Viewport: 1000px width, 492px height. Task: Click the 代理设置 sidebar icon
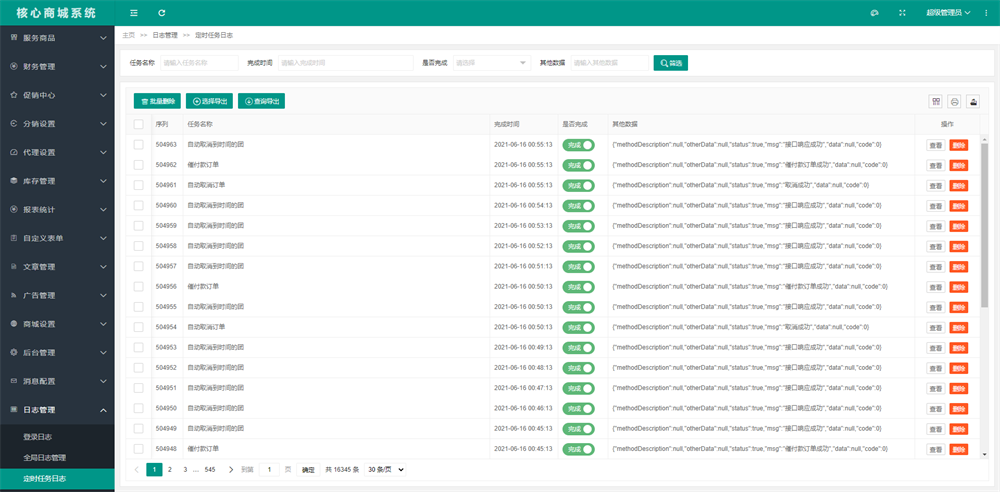[13, 153]
